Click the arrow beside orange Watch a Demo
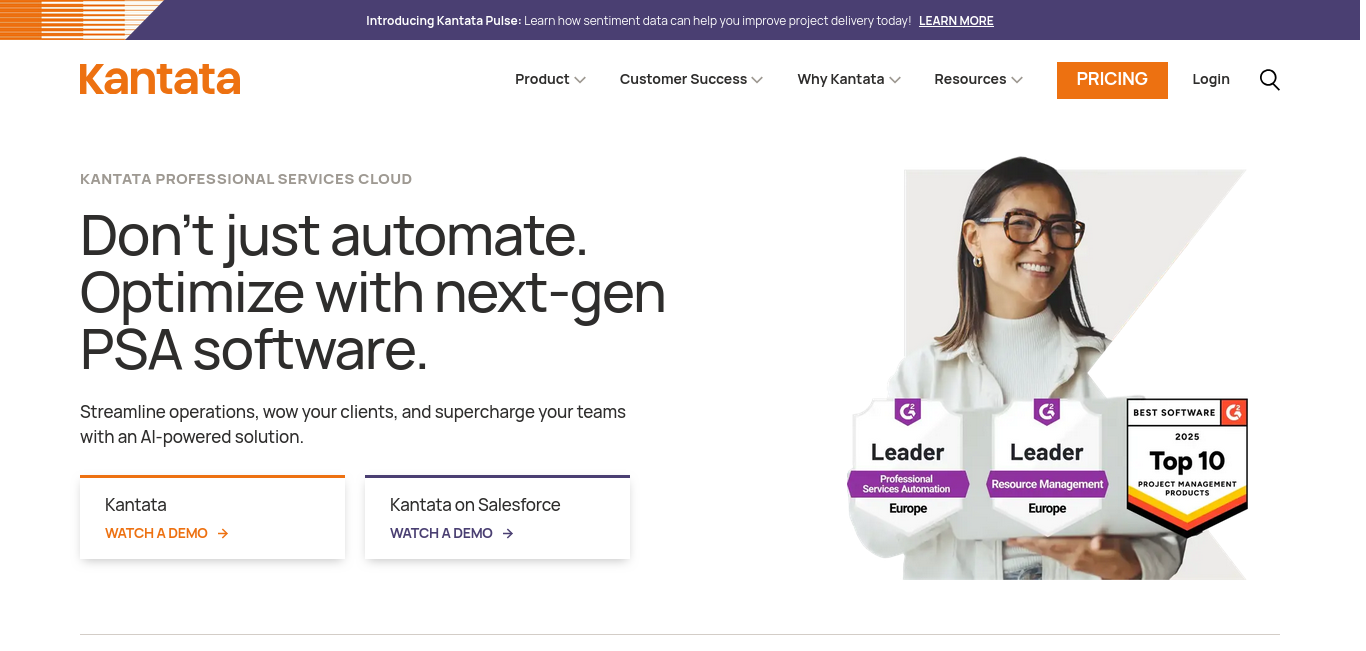 223,534
